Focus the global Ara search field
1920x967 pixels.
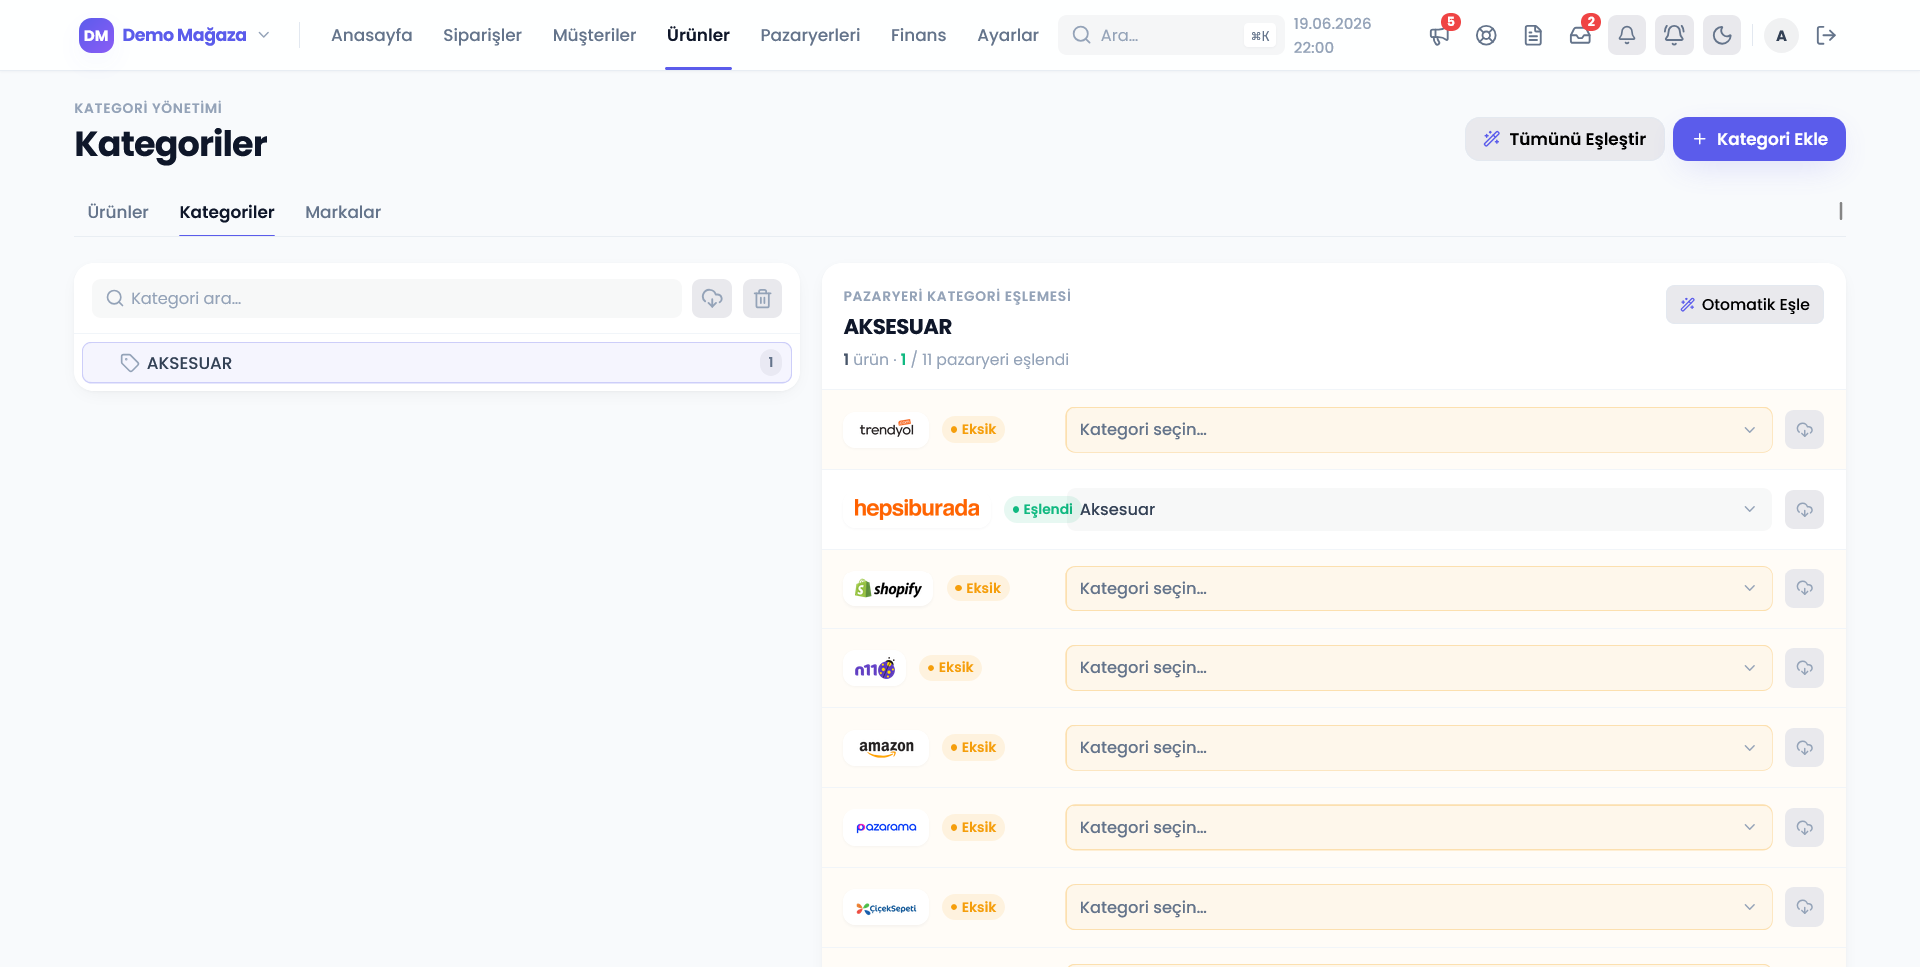point(1171,35)
